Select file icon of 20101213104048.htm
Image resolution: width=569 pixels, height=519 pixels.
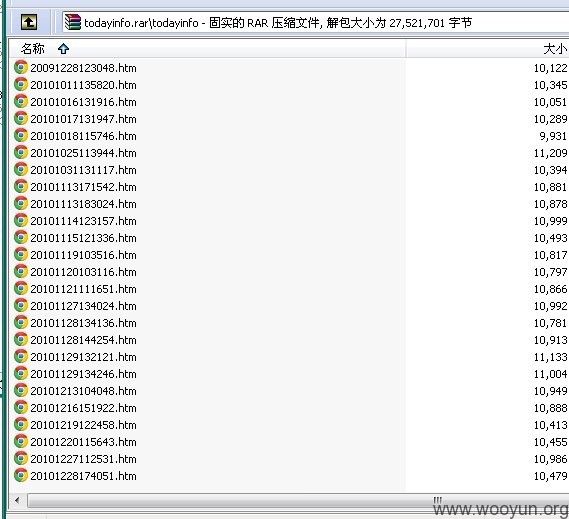tap(21, 391)
